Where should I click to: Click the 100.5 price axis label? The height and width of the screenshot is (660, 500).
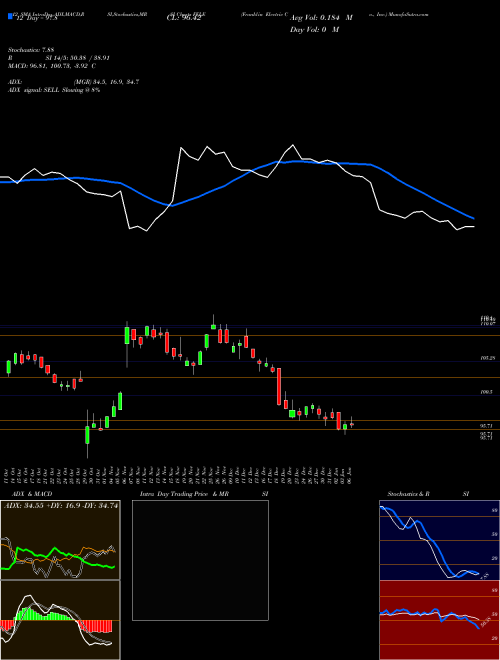point(487,392)
